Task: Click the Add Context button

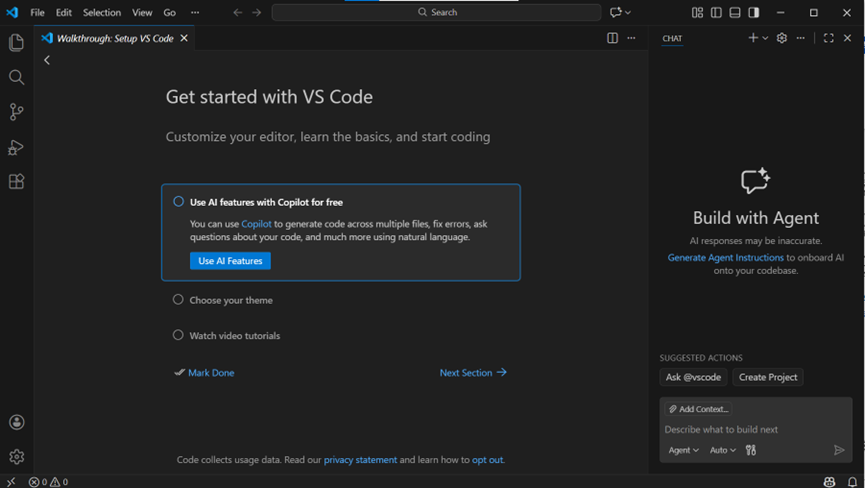Action: click(x=698, y=409)
